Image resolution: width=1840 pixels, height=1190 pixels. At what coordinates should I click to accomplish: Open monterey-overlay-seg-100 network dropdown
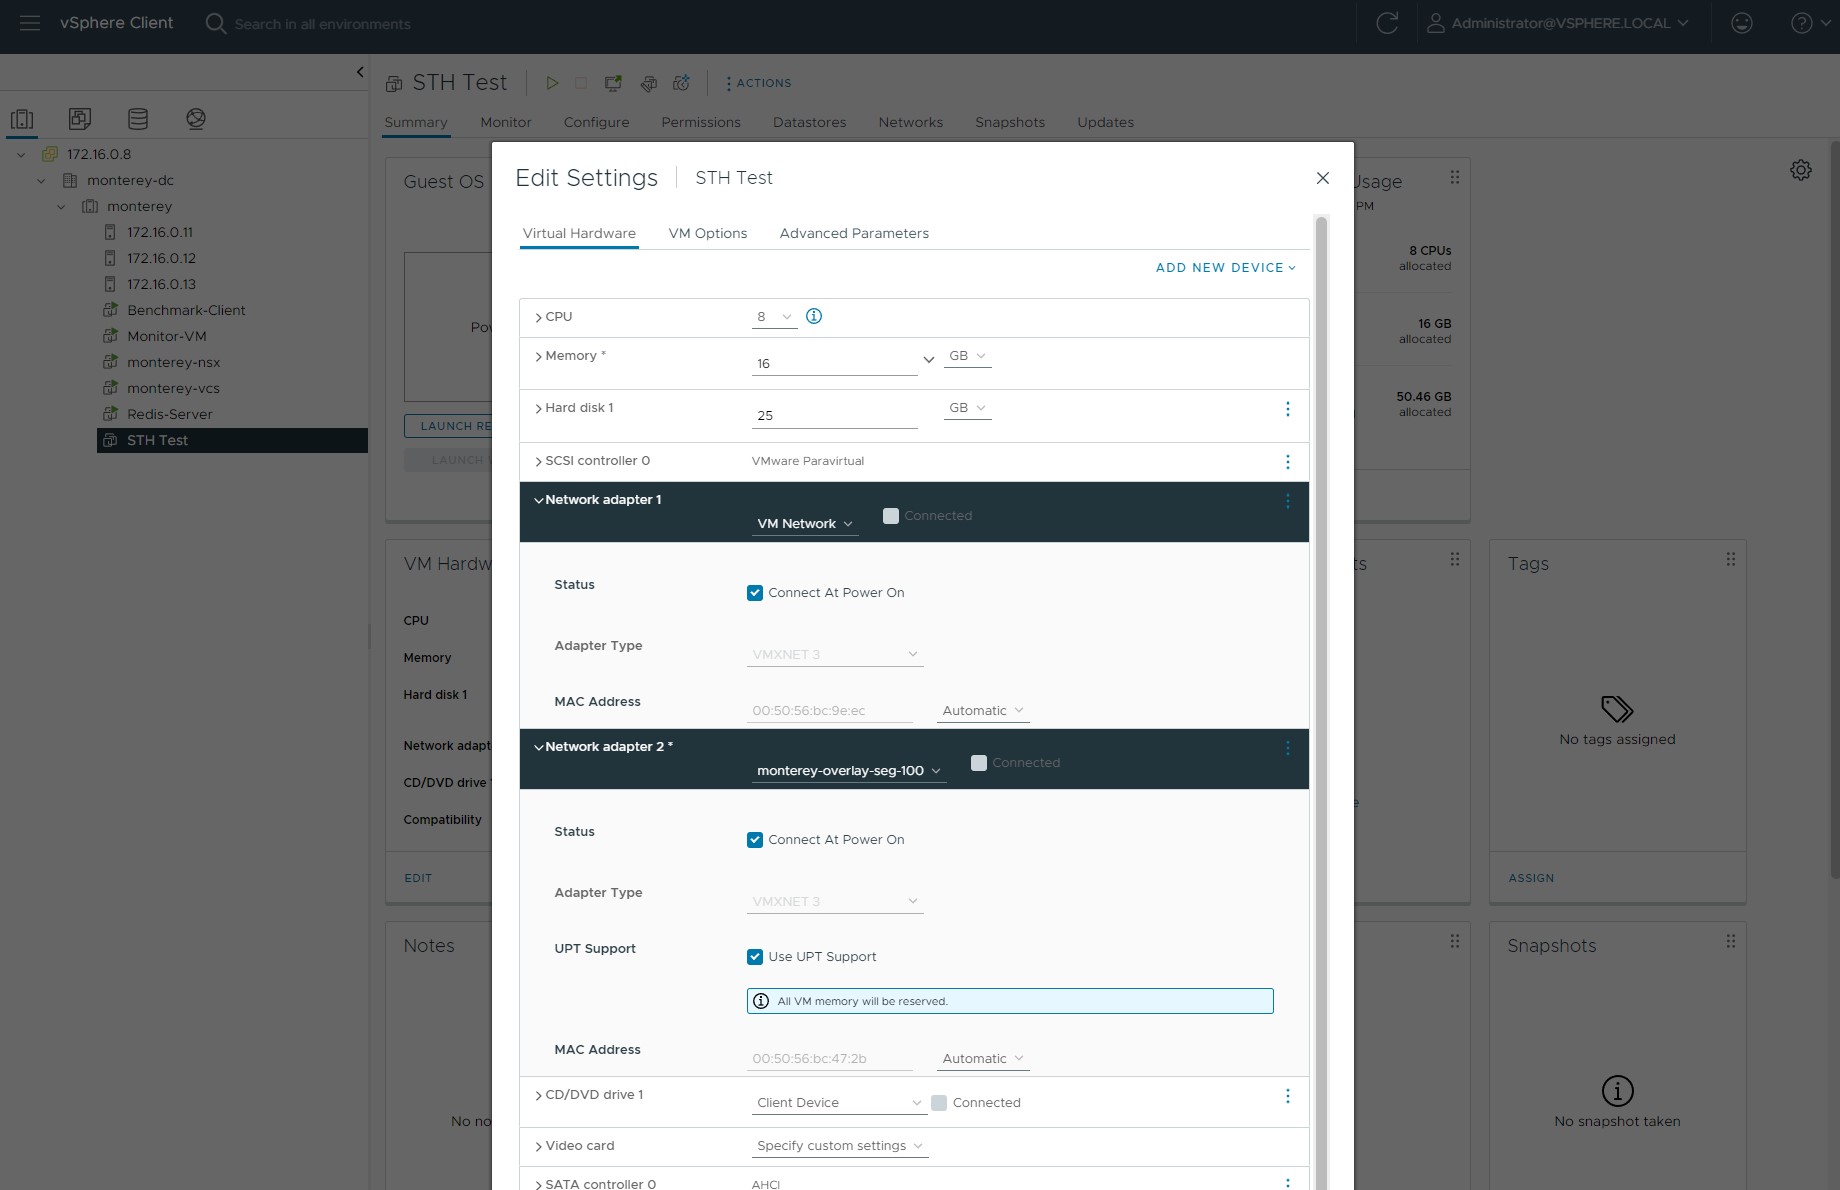tap(848, 771)
